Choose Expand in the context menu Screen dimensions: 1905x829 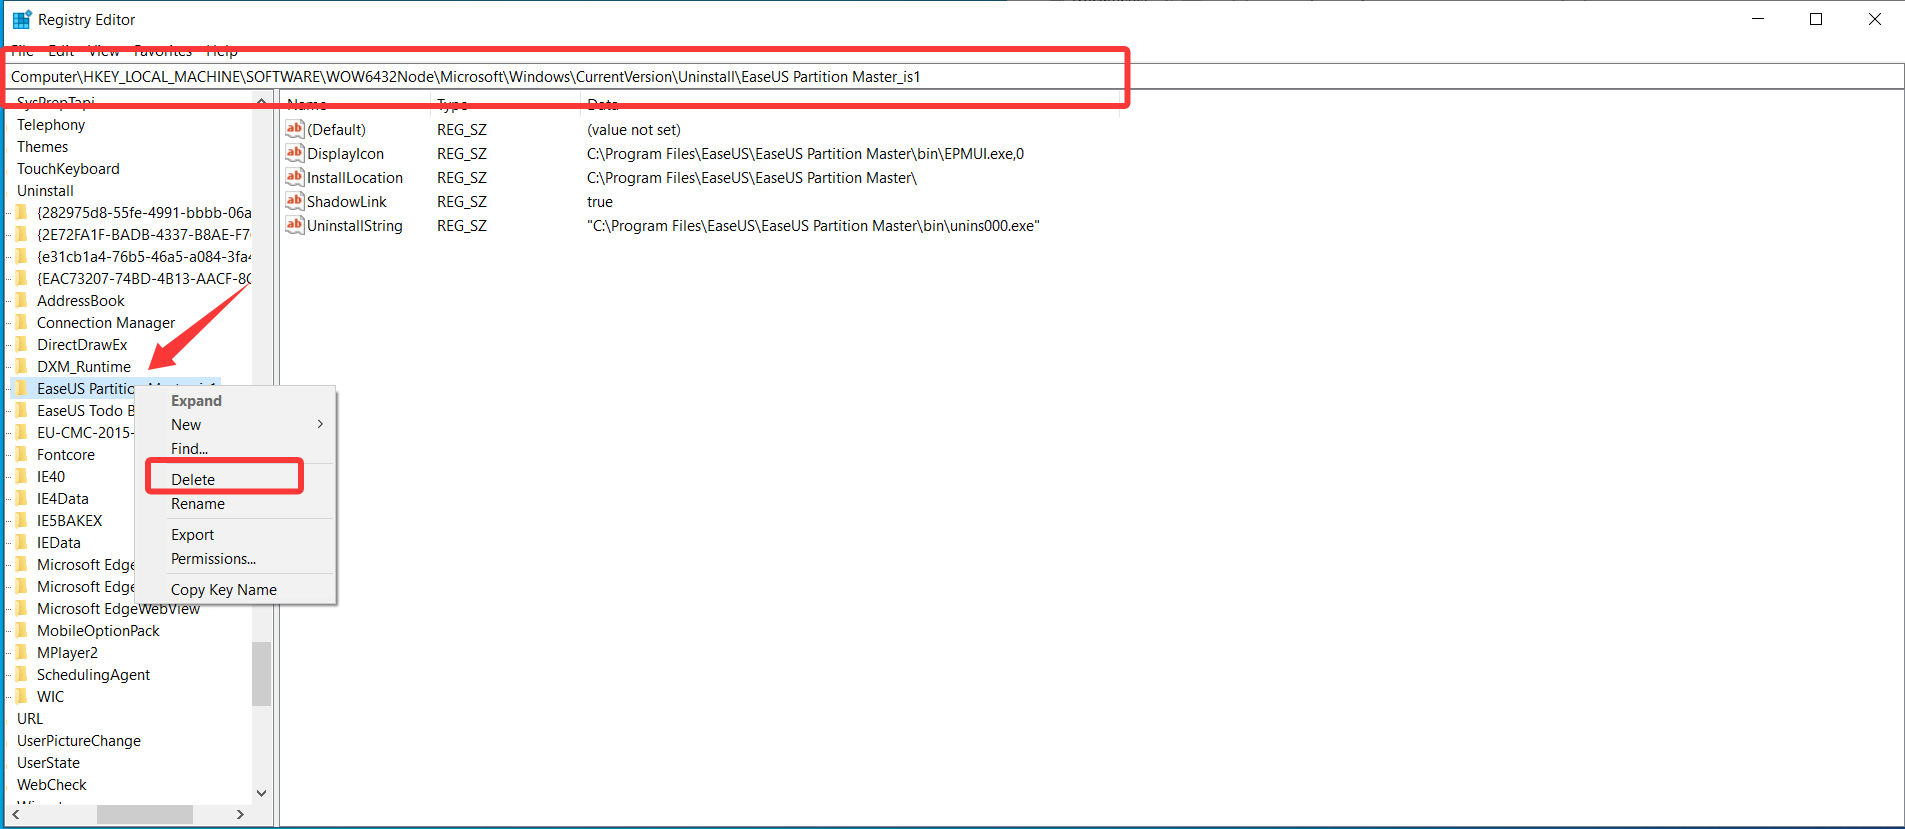235,400
